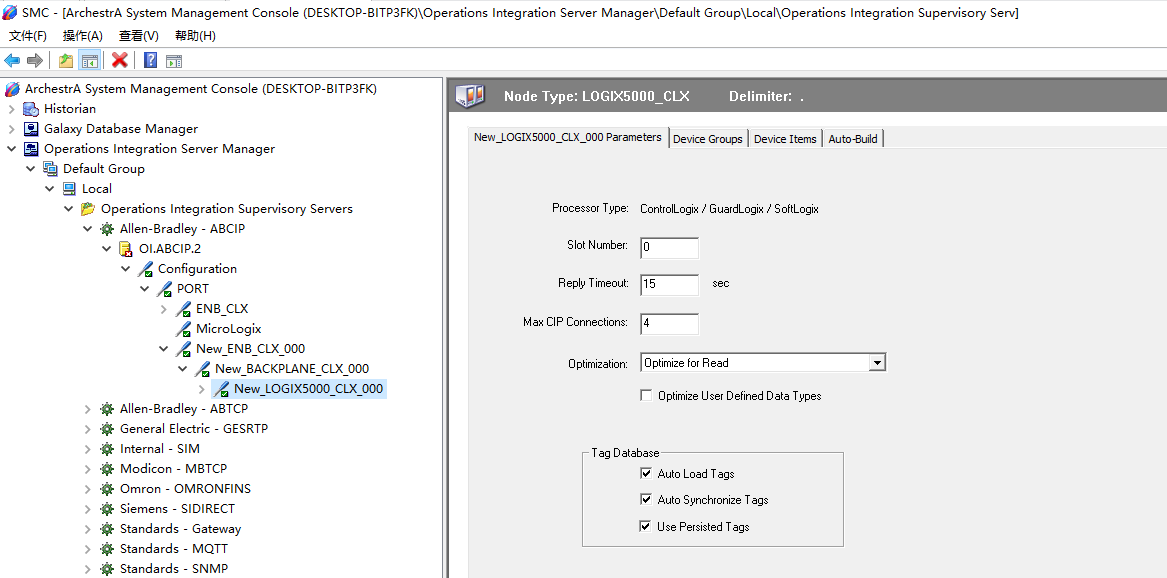Open the 文件(F) menu
Viewport: 1167px width, 578px height.
click(x=28, y=36)
